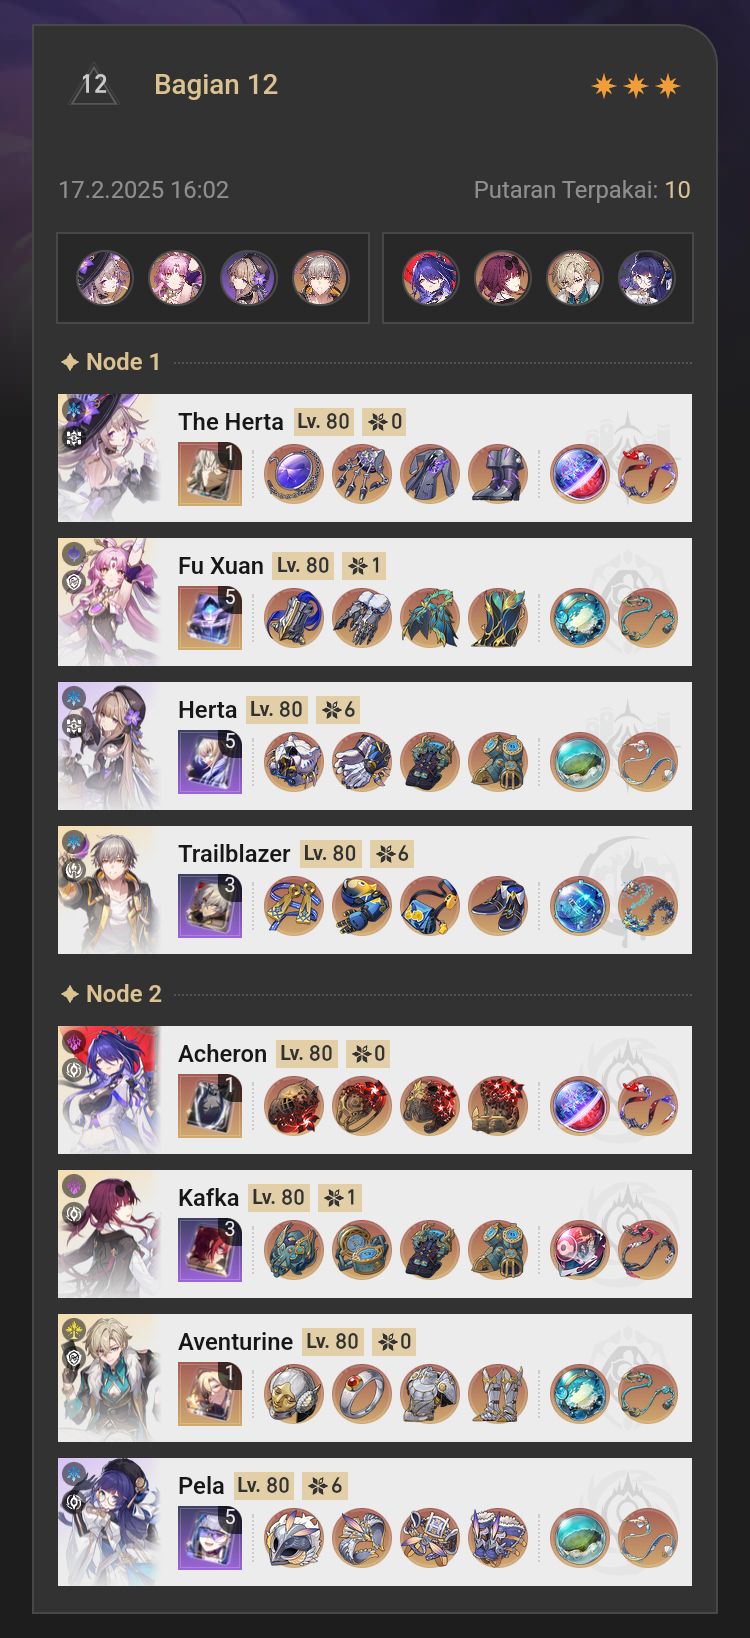The width and height of the screenshot is (750, 1638).
Task: Click Fu Xuan's eidolon level badge
Action: pos(364,566)
